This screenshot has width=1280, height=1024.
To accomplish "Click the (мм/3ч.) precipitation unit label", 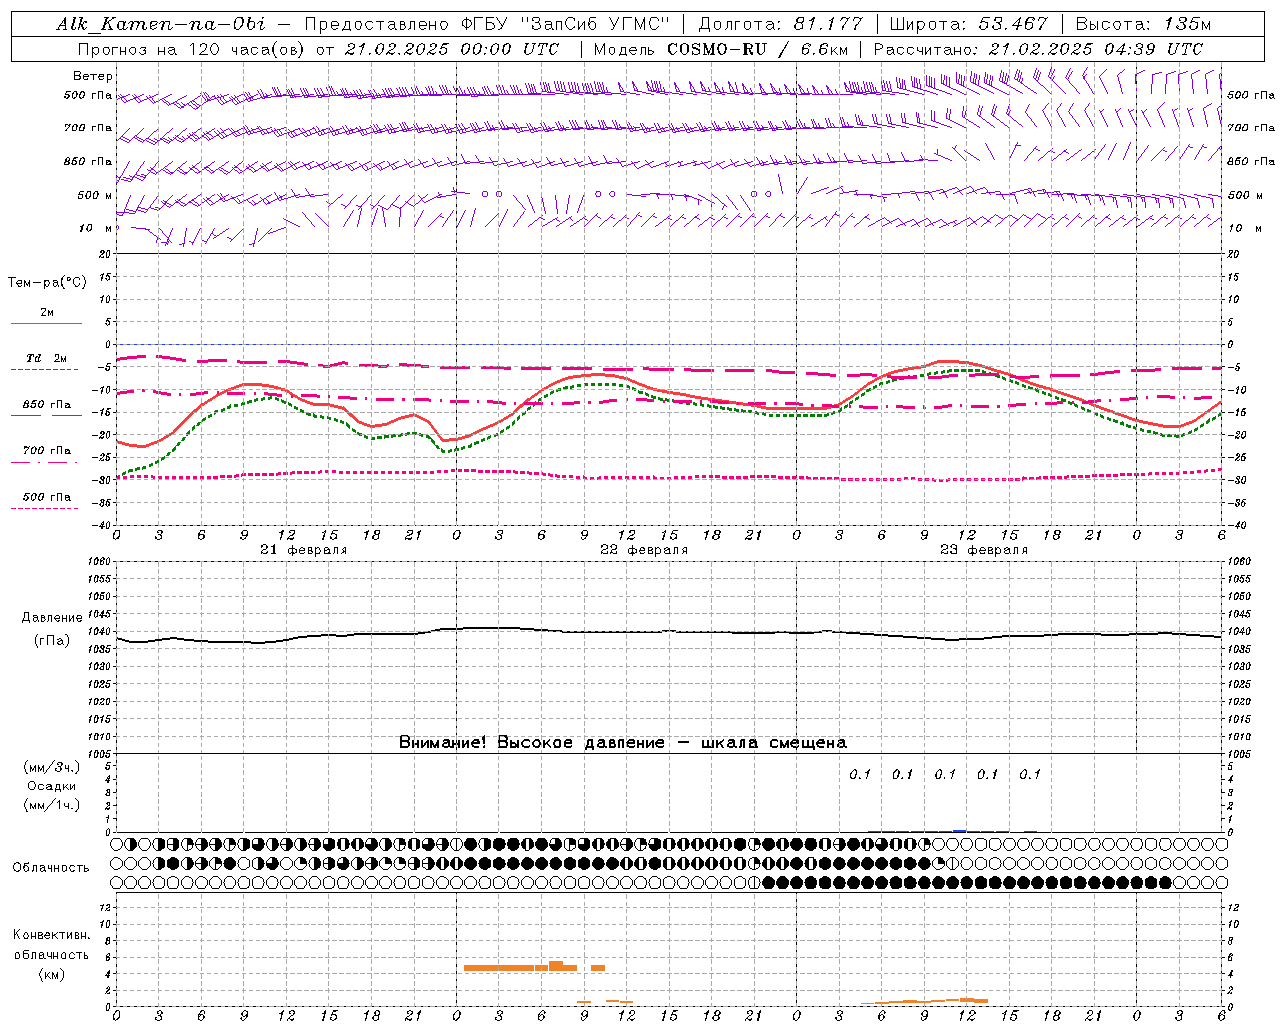I will coord(52,767).
